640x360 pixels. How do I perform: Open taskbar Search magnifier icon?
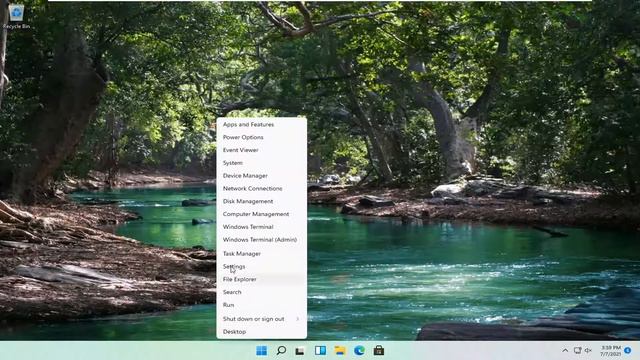click(x=281, y=351)
